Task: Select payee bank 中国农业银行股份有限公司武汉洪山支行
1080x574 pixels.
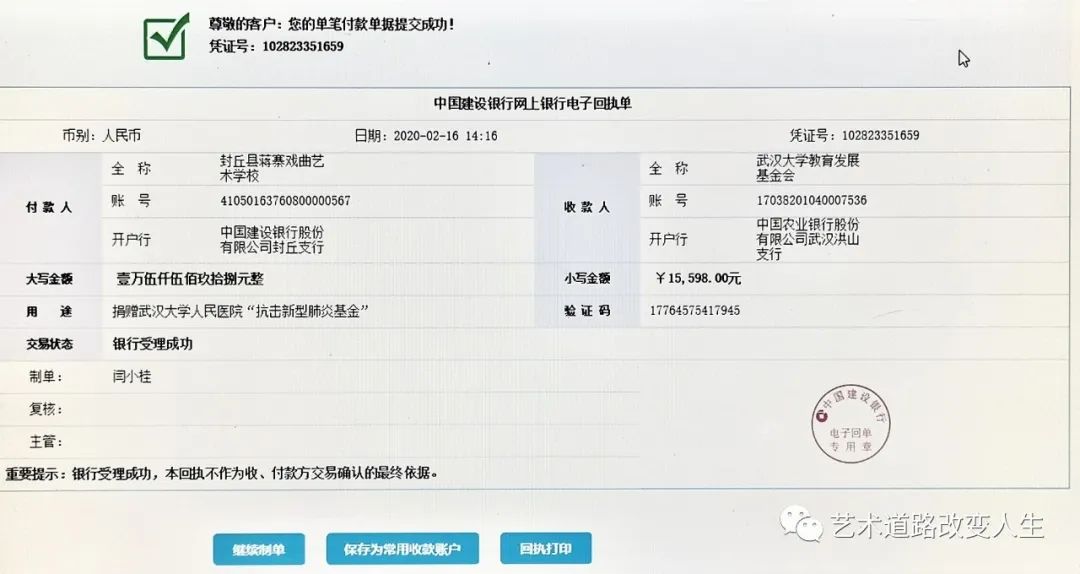Action: [807, 239]
